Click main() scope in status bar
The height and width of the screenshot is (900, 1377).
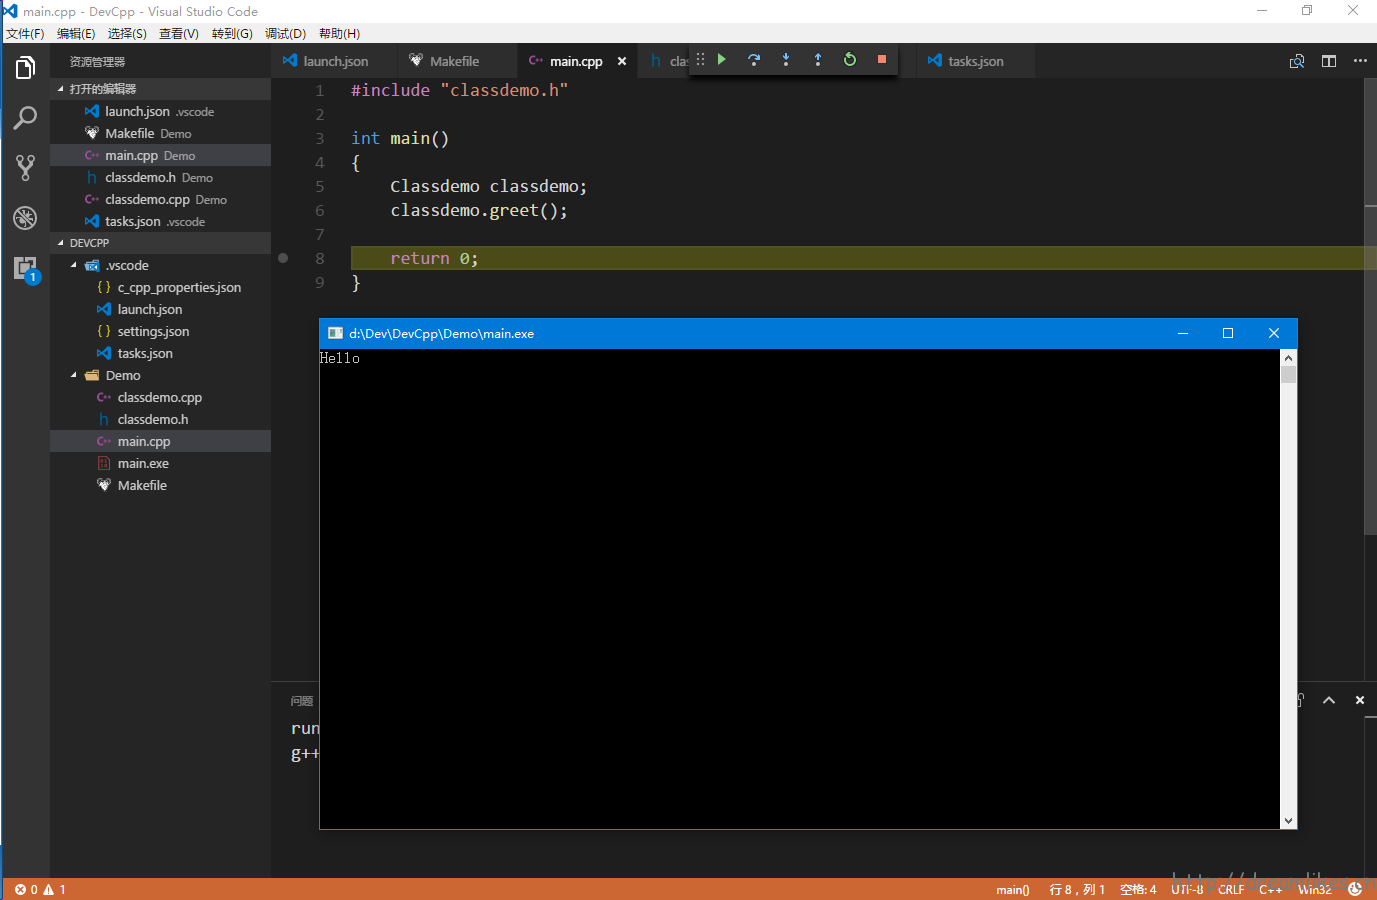click(1012, 889)
